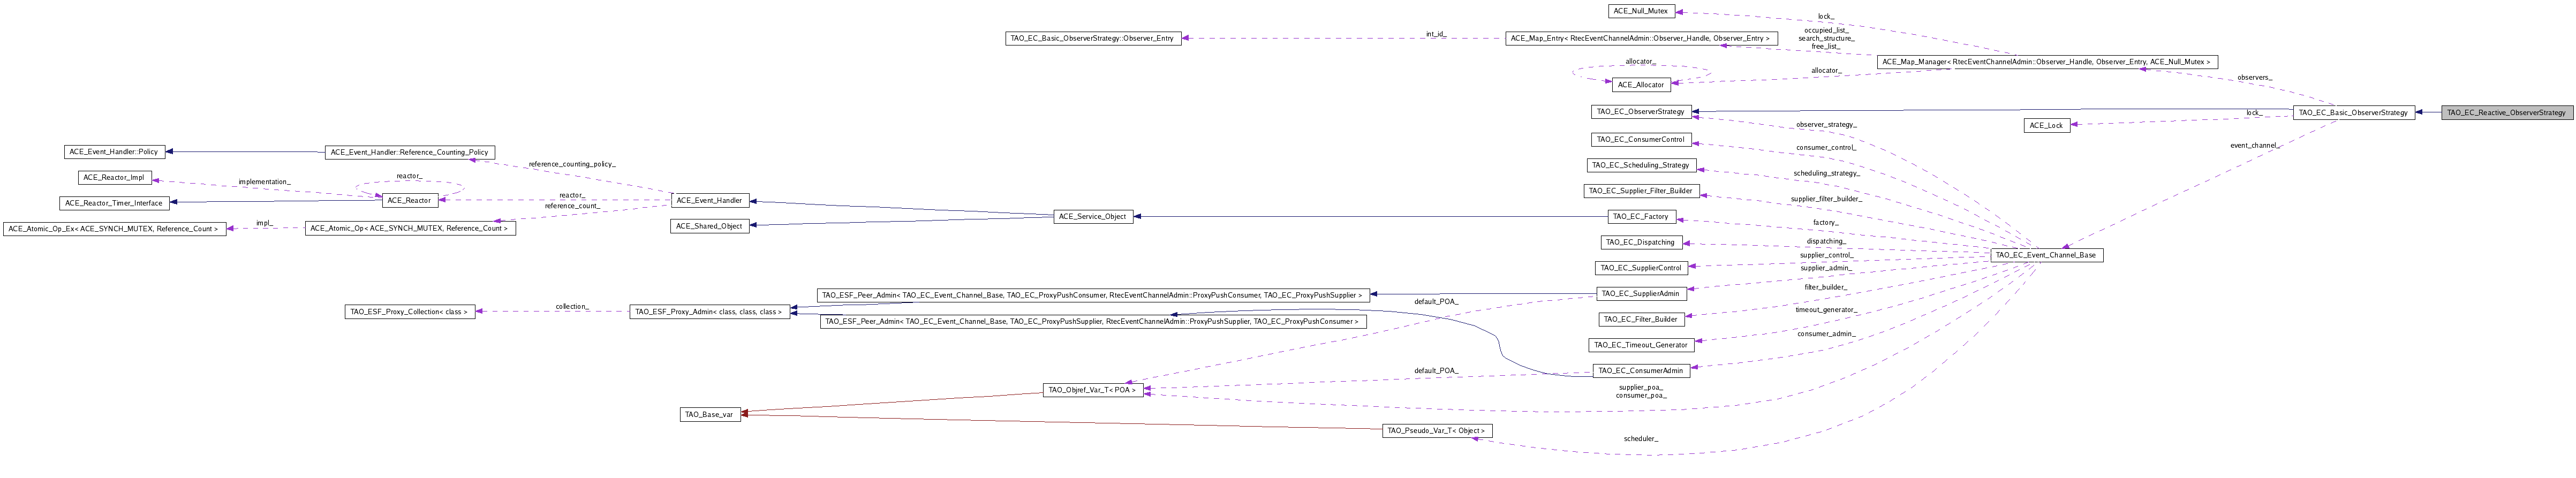Screen dimensions: 2576x478
Task: Click the ACE_Allocator node
Action: [1641, 85]
